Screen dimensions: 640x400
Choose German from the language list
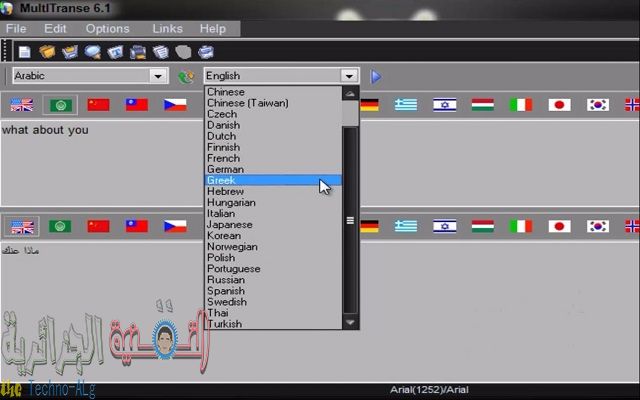(x=273, y=169)
